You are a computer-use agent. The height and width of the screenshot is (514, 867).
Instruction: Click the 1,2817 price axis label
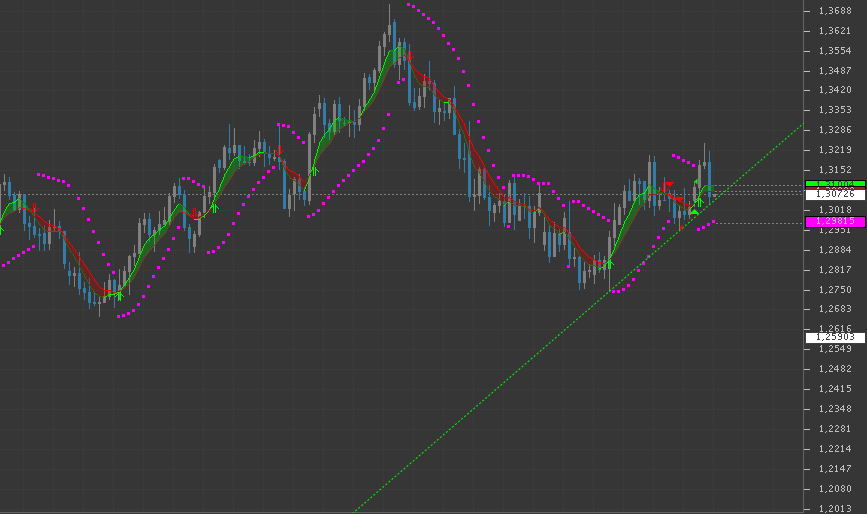pos(835,270)
